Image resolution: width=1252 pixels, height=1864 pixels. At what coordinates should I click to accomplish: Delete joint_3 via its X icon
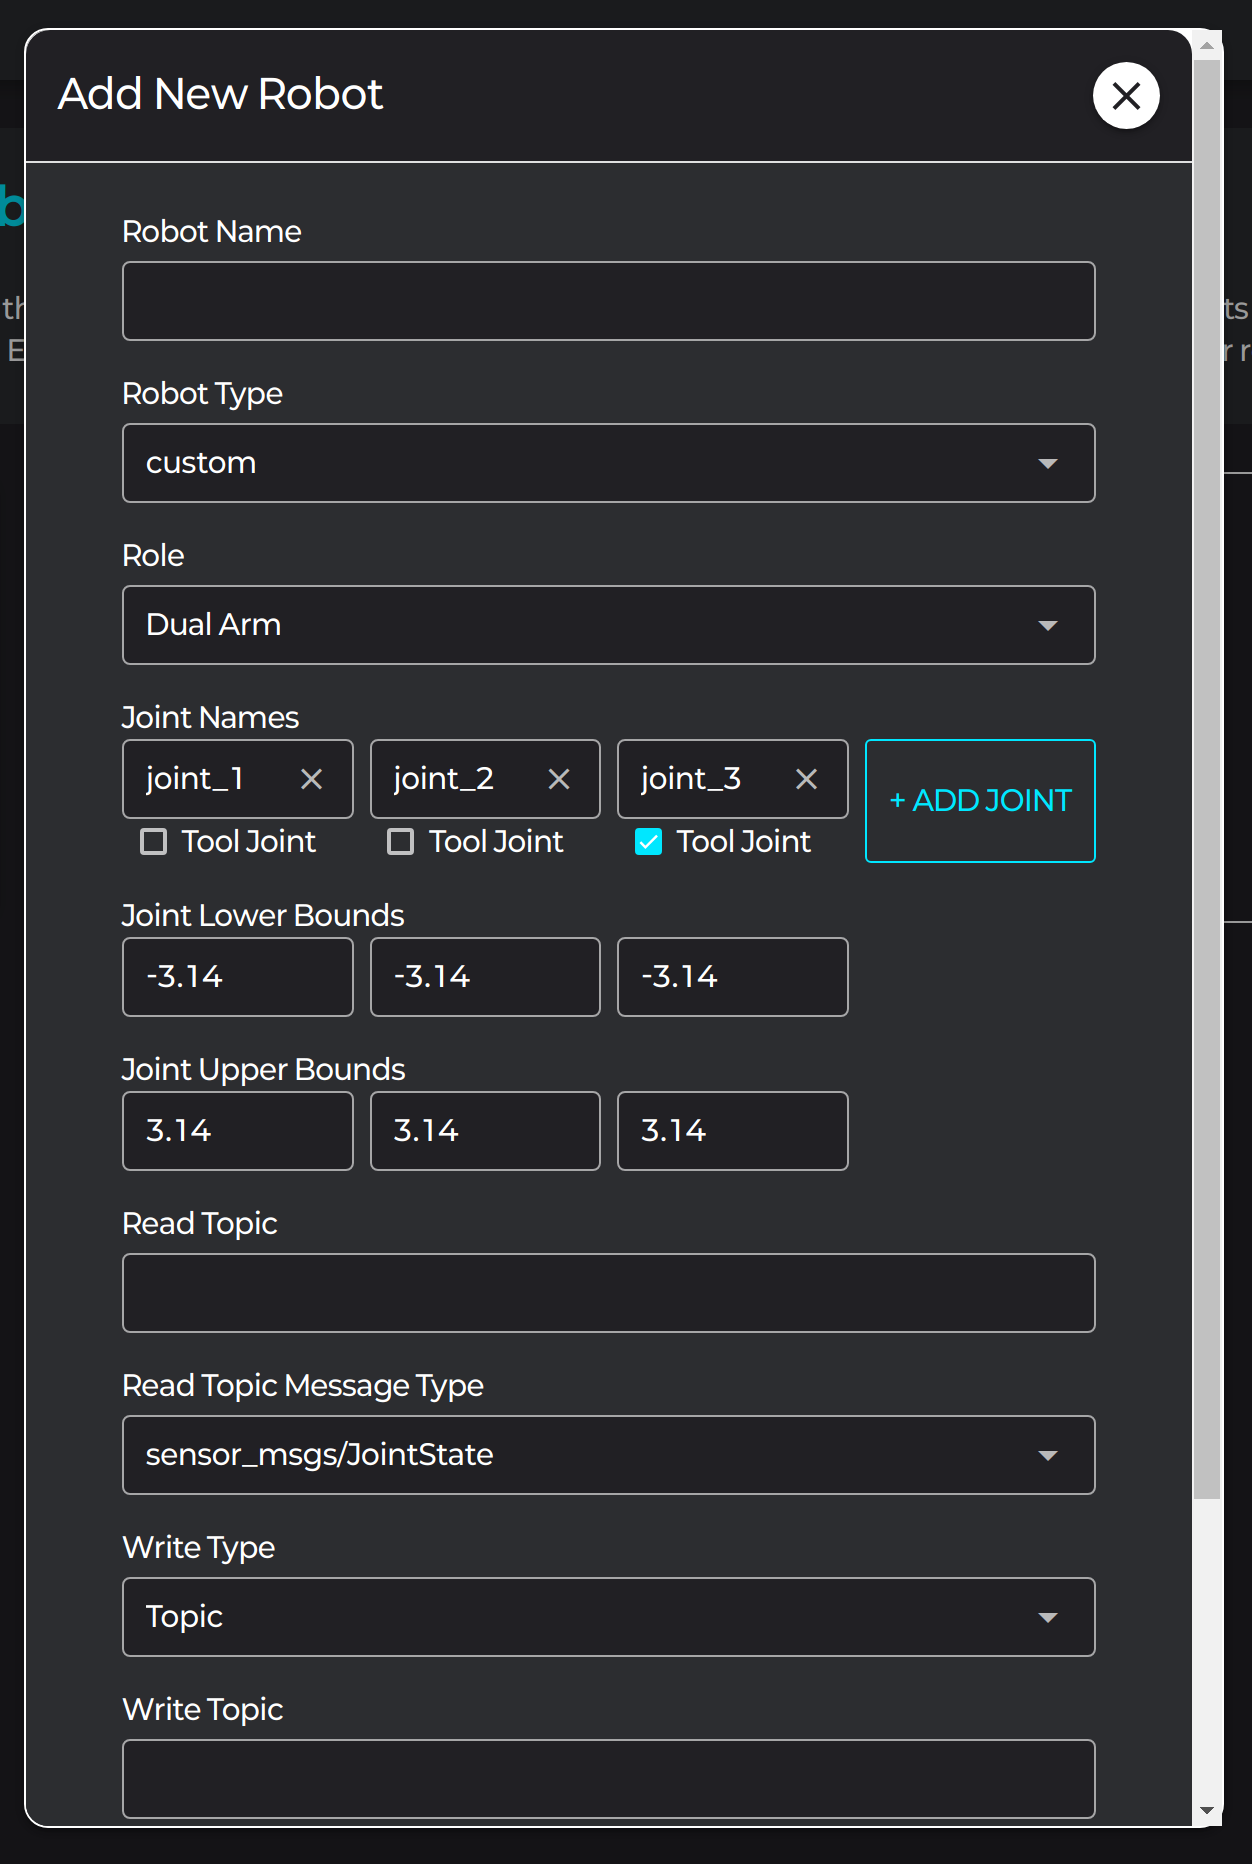pos(806,779)
